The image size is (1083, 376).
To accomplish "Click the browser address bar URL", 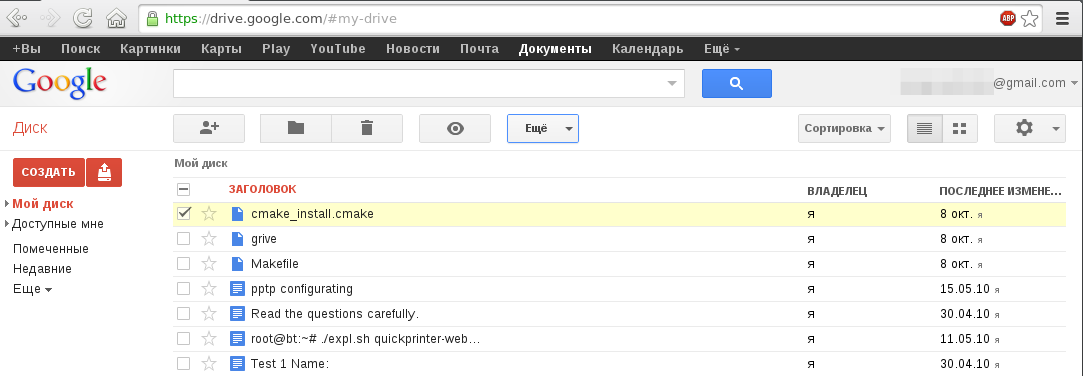I will coord(280,19).
